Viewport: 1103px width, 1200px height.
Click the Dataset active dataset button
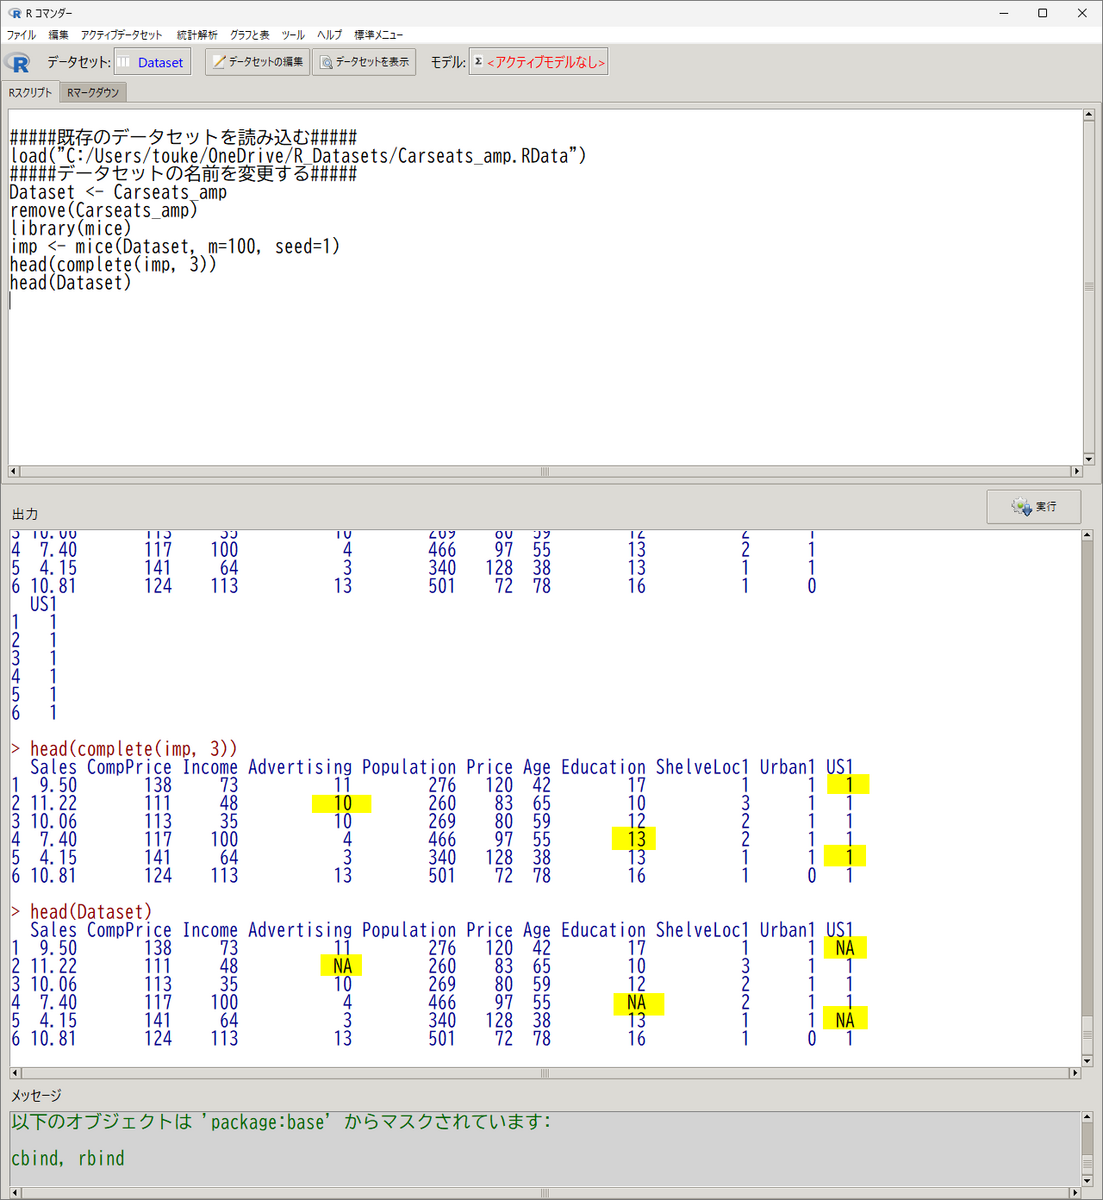(x=150, y=62)
